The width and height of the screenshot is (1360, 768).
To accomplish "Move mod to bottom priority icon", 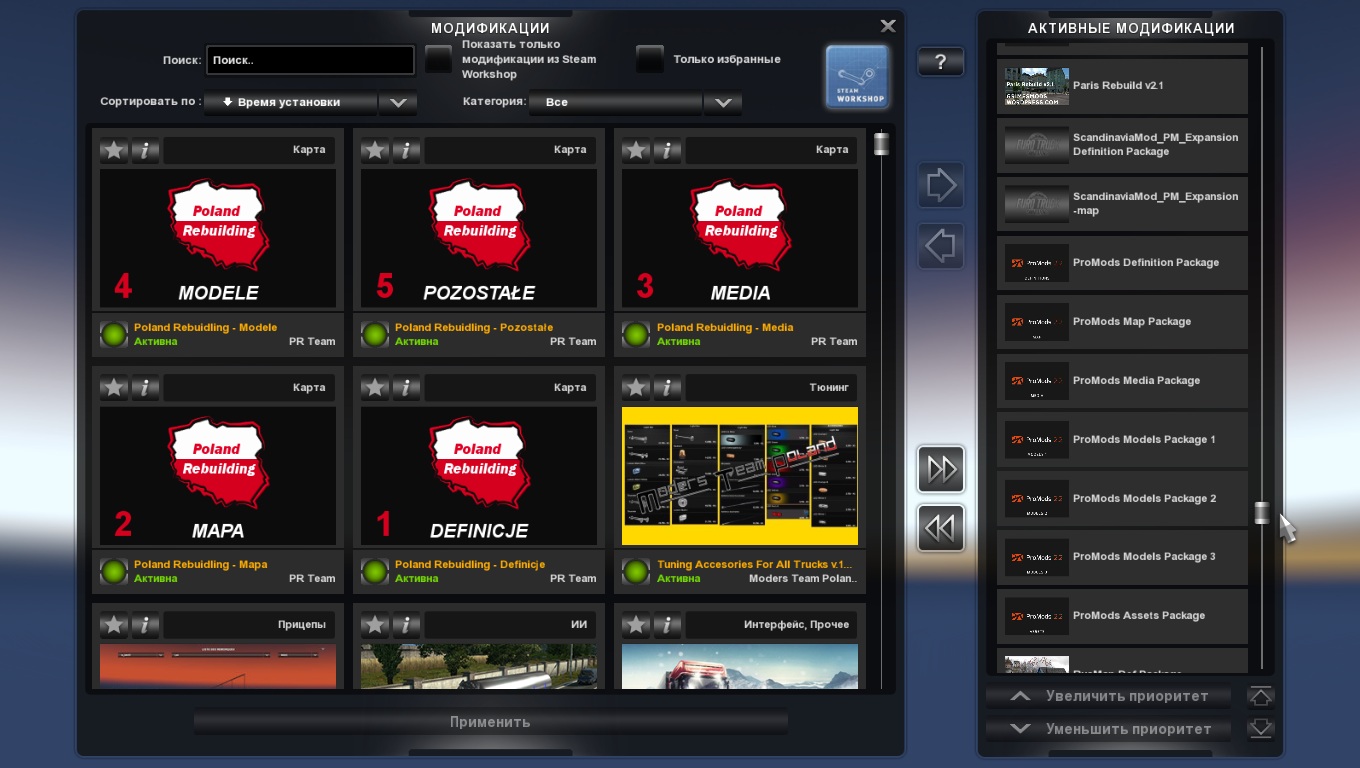I will 1261,729.
